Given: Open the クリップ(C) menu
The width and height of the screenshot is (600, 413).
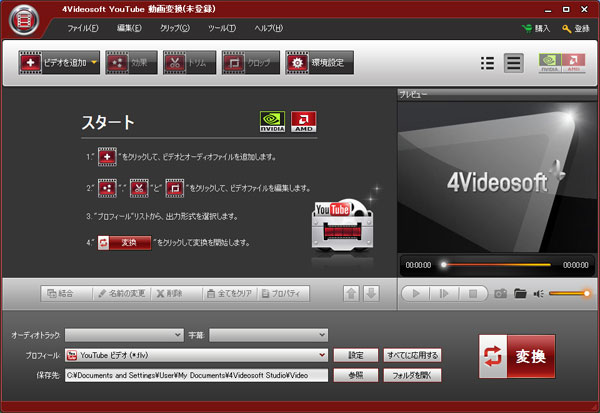Looking at the screenshot, I should pyautogui.click(x=174, y=28).
